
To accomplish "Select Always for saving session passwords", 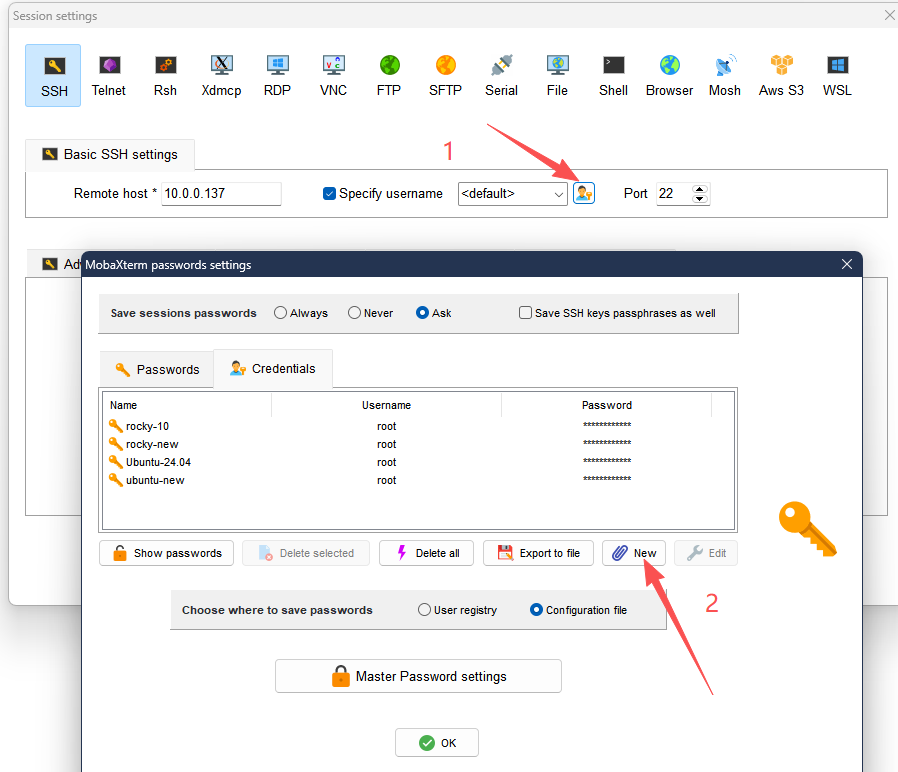I will point(280,313).
